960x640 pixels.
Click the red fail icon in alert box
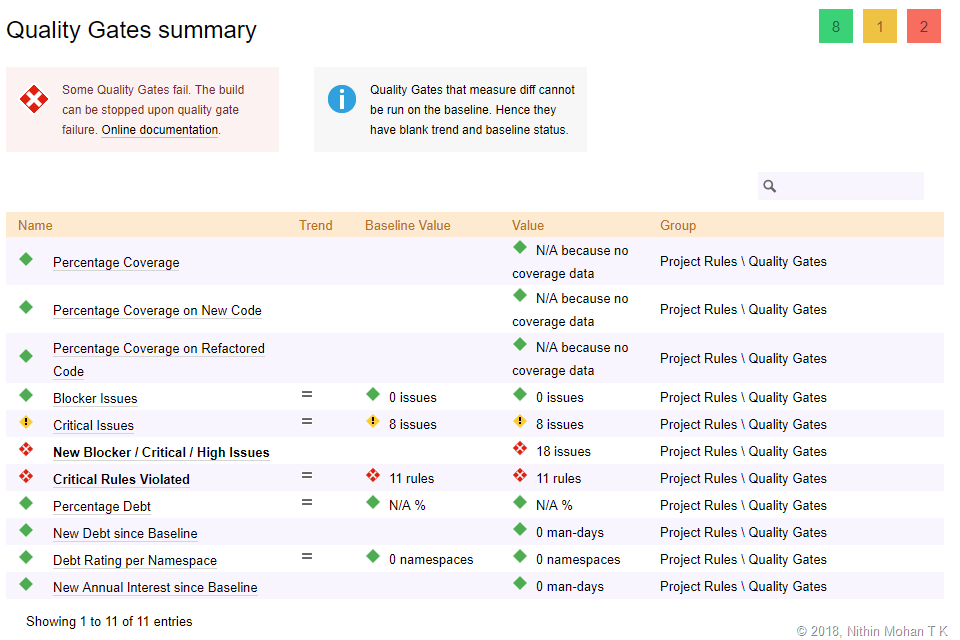pyautogui.click(x=35, y=99)
